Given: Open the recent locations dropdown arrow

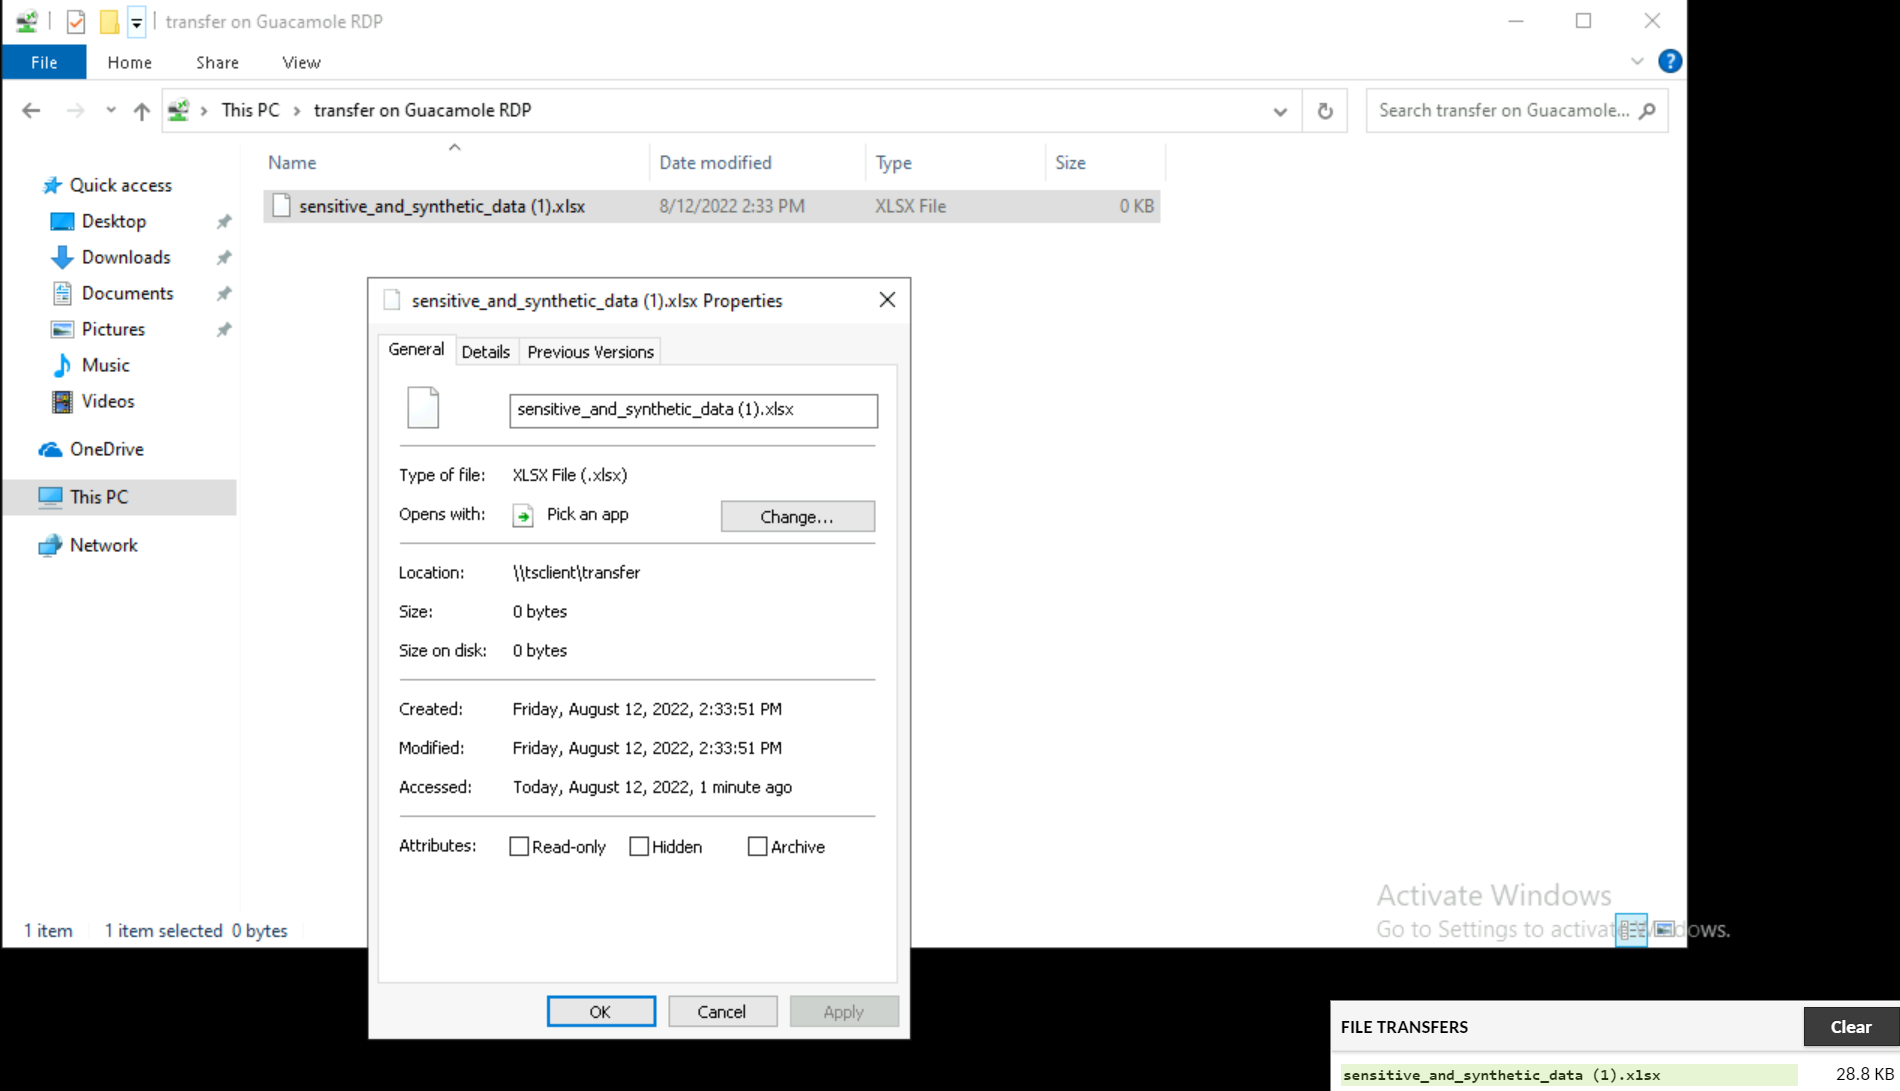Looking at the screenshot, I should pyautogui.click(x=110, y=111).
